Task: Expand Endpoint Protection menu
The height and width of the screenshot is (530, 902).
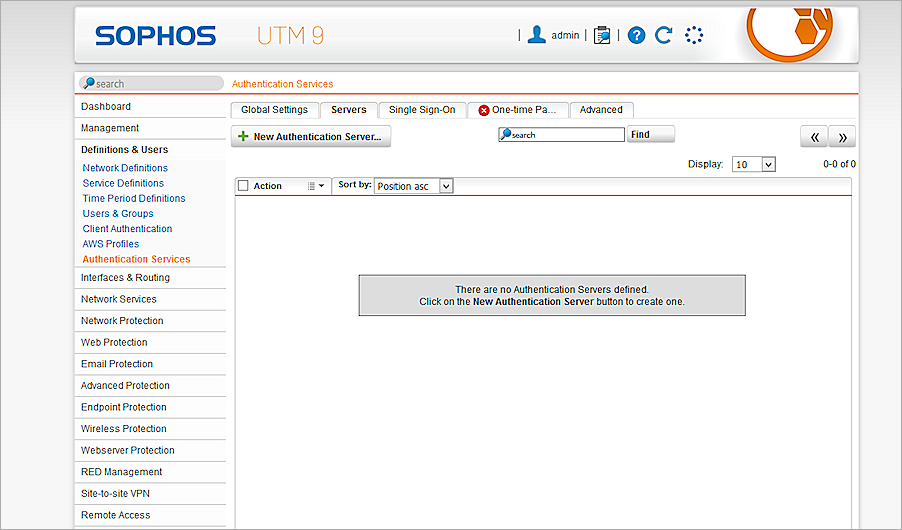Action: click(150, 407)
